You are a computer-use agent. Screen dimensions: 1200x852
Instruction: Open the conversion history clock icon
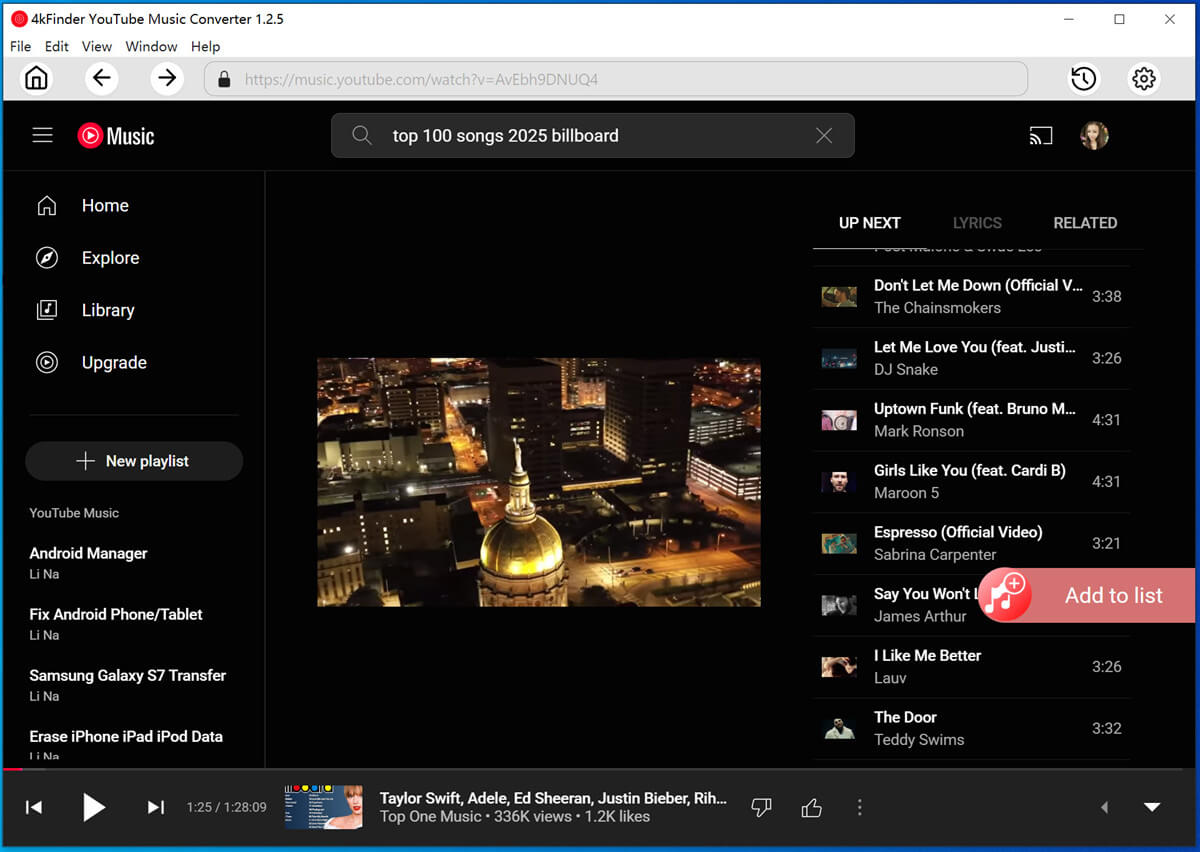tap(1083, 79)
